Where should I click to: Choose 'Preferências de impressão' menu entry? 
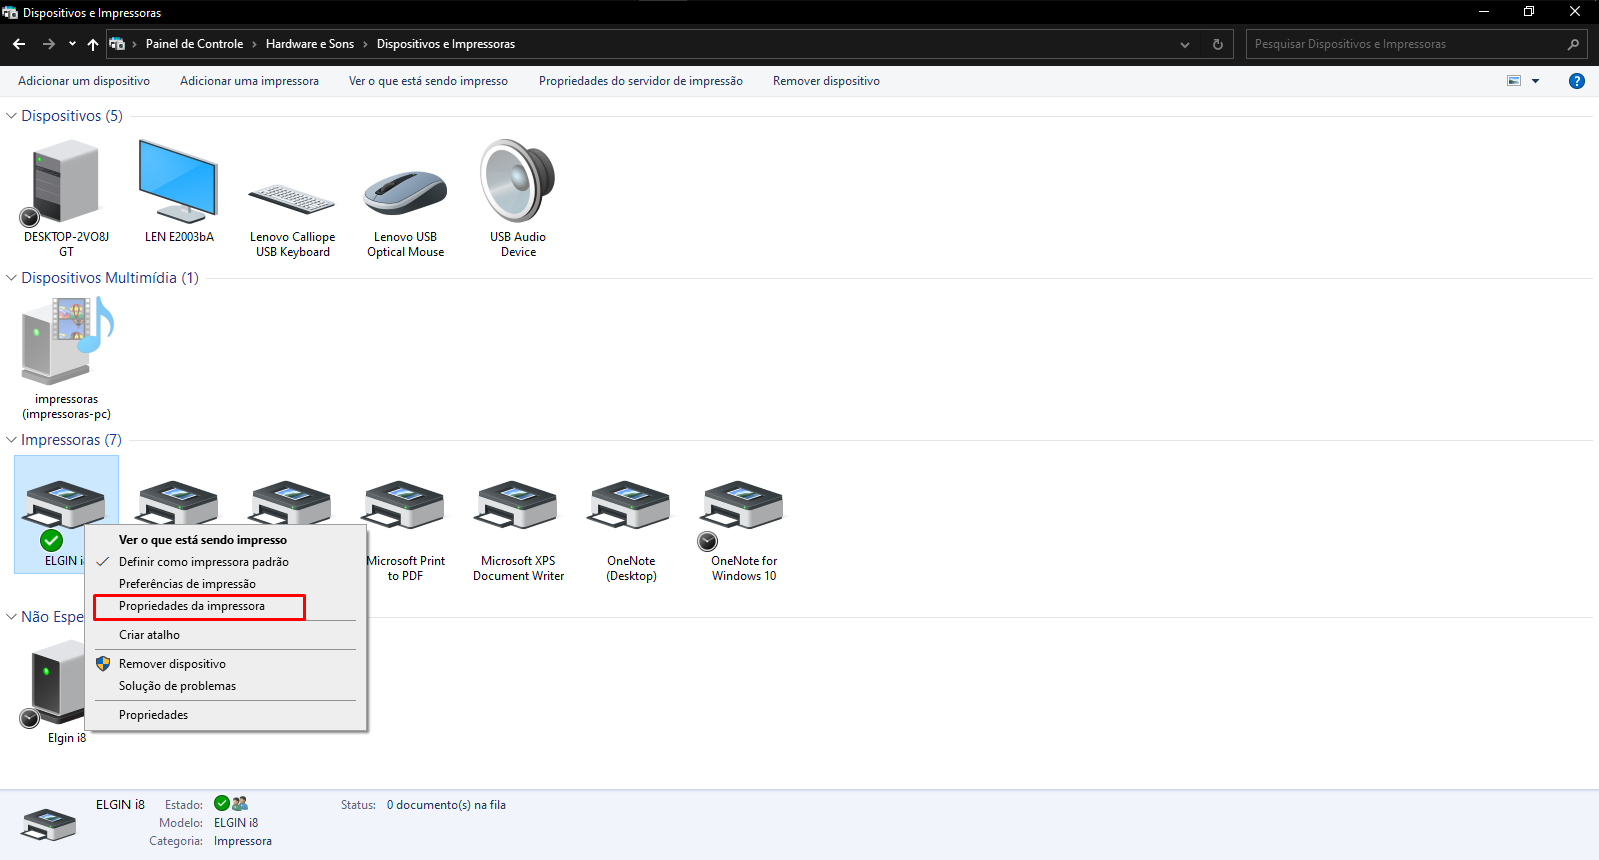coord(187,584)
